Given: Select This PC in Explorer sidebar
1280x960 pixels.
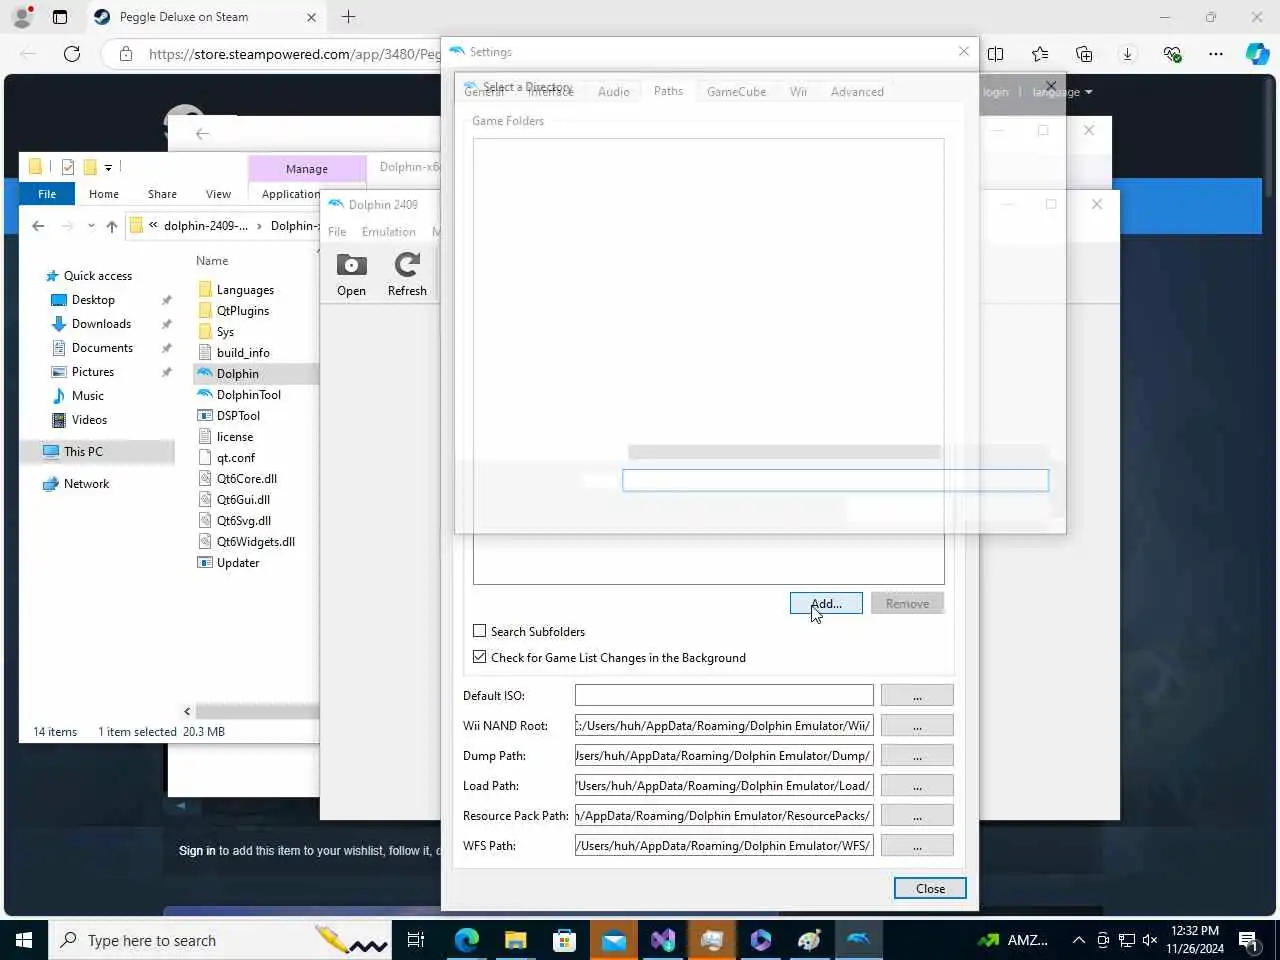Looking at the screenshot, I should tap(83, 452).
